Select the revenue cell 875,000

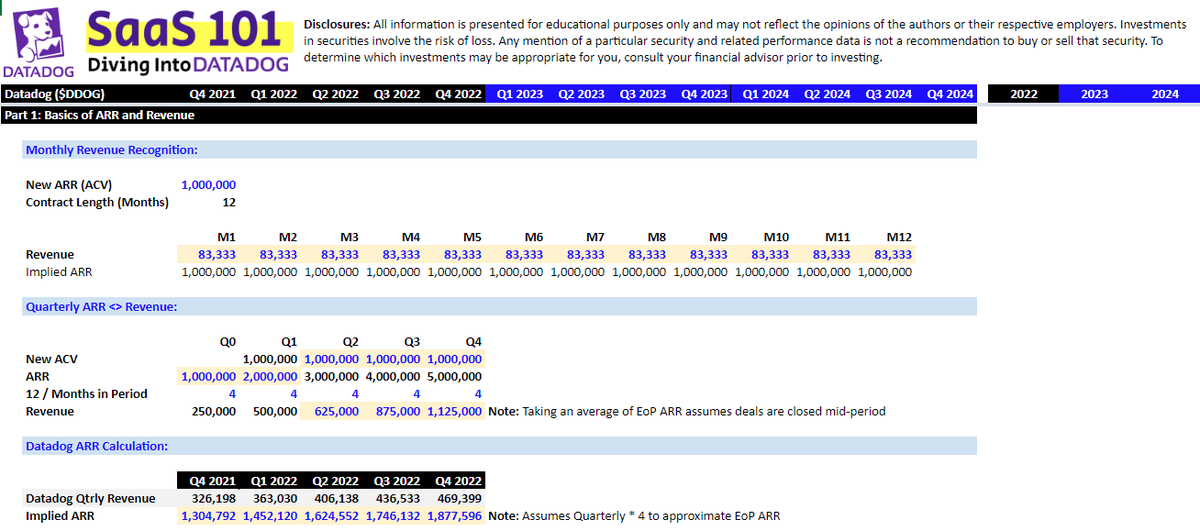coord(398,411)
